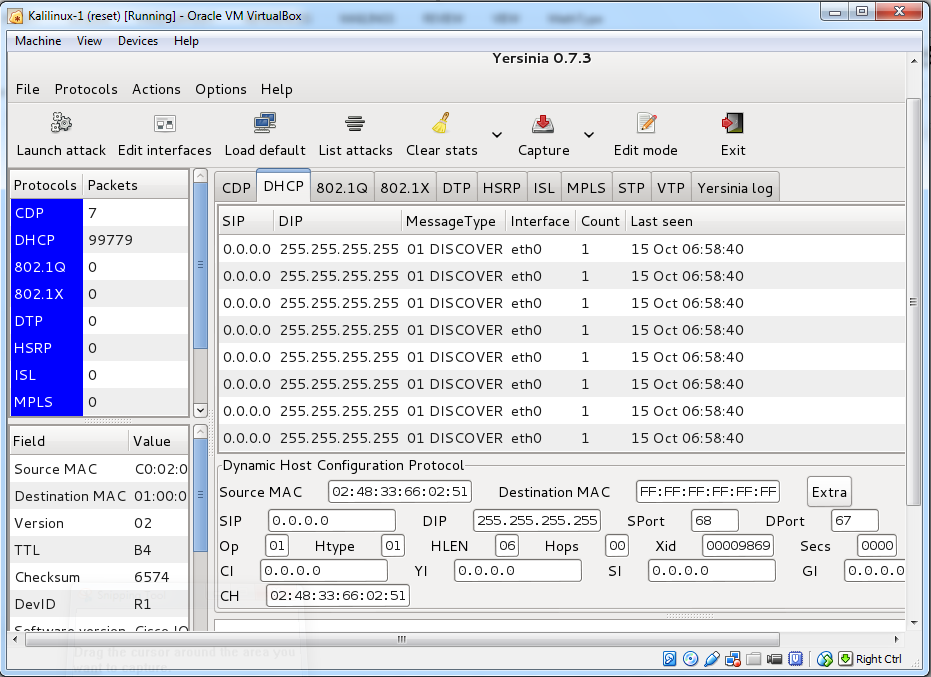Click the Destination MAC input field

coord(708,492)
